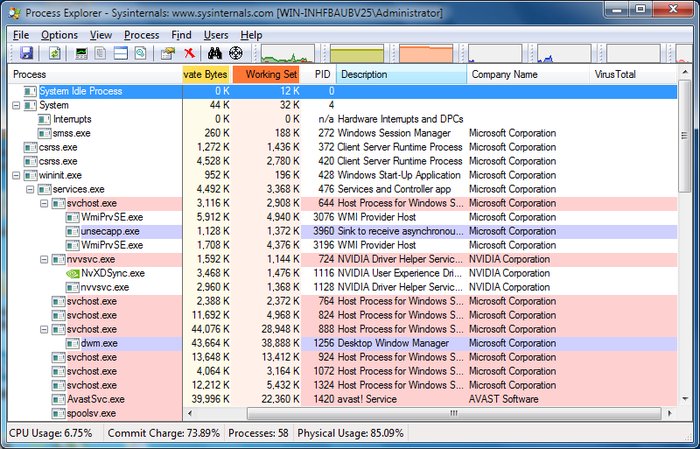The width and height of the screenshot is (700, 449).
Task: Toggle lower pane window icon
Action: click(x=121, y=54)
